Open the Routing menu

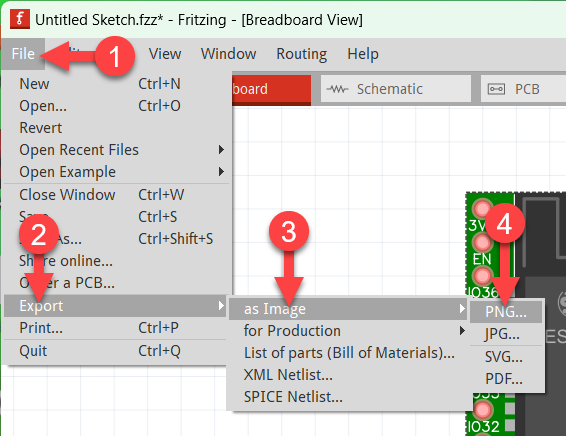click(302, 54)
